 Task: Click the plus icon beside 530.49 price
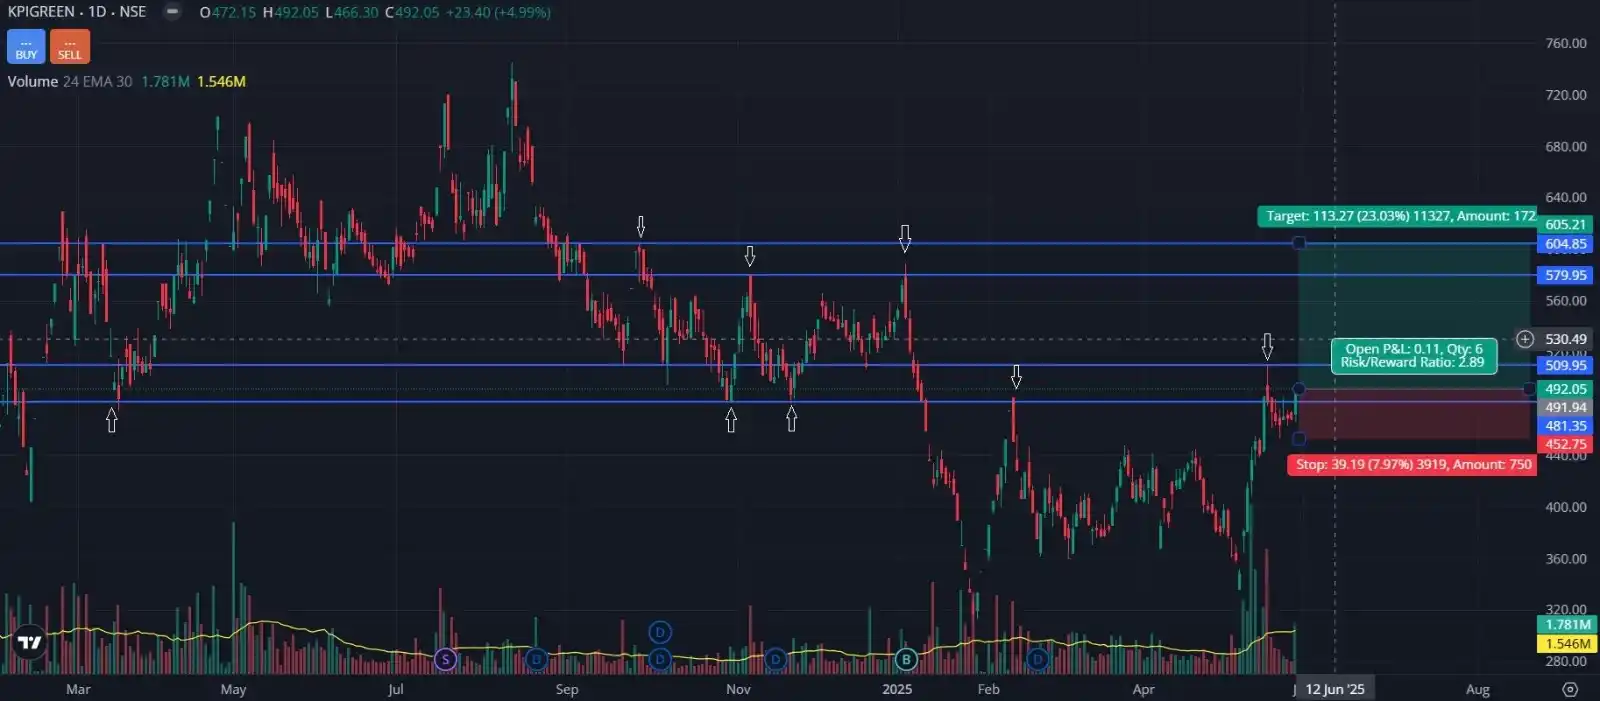click(x=1525, y=339)
